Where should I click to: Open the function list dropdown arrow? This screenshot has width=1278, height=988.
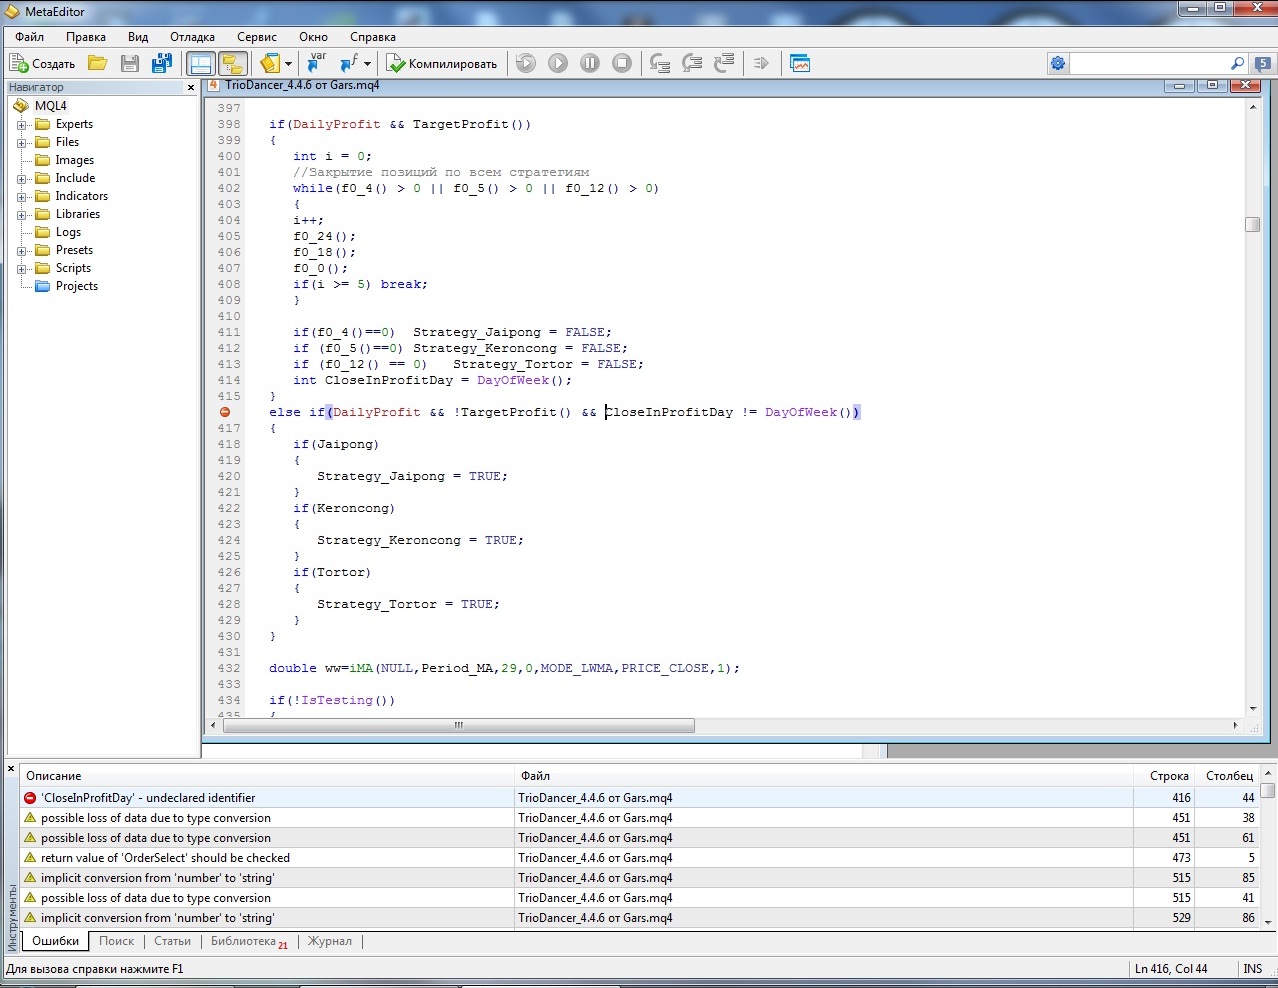click(367, 63)
